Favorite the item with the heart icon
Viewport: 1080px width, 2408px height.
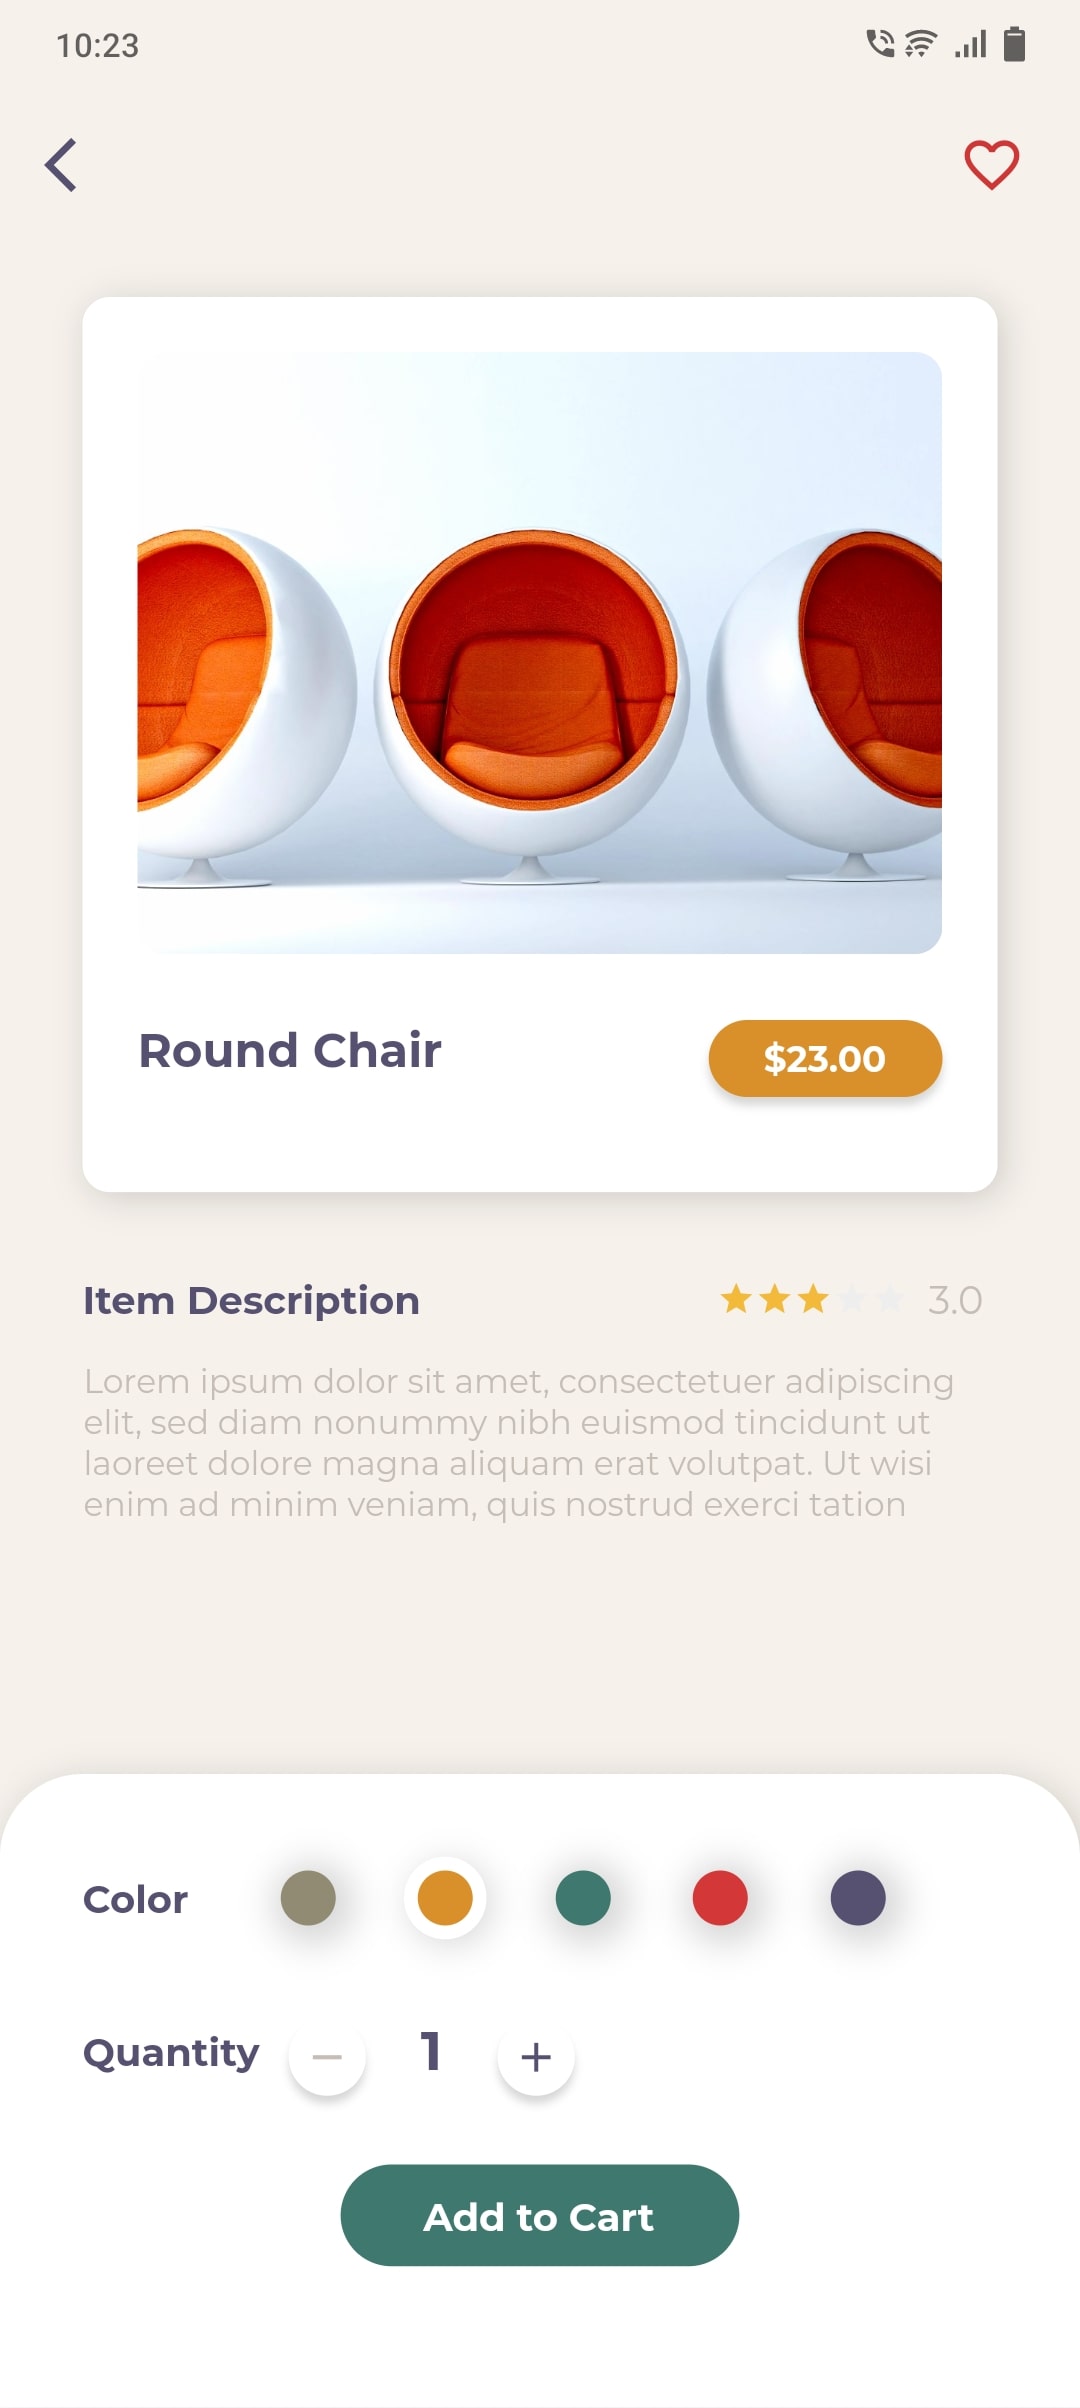click(991, 165)
